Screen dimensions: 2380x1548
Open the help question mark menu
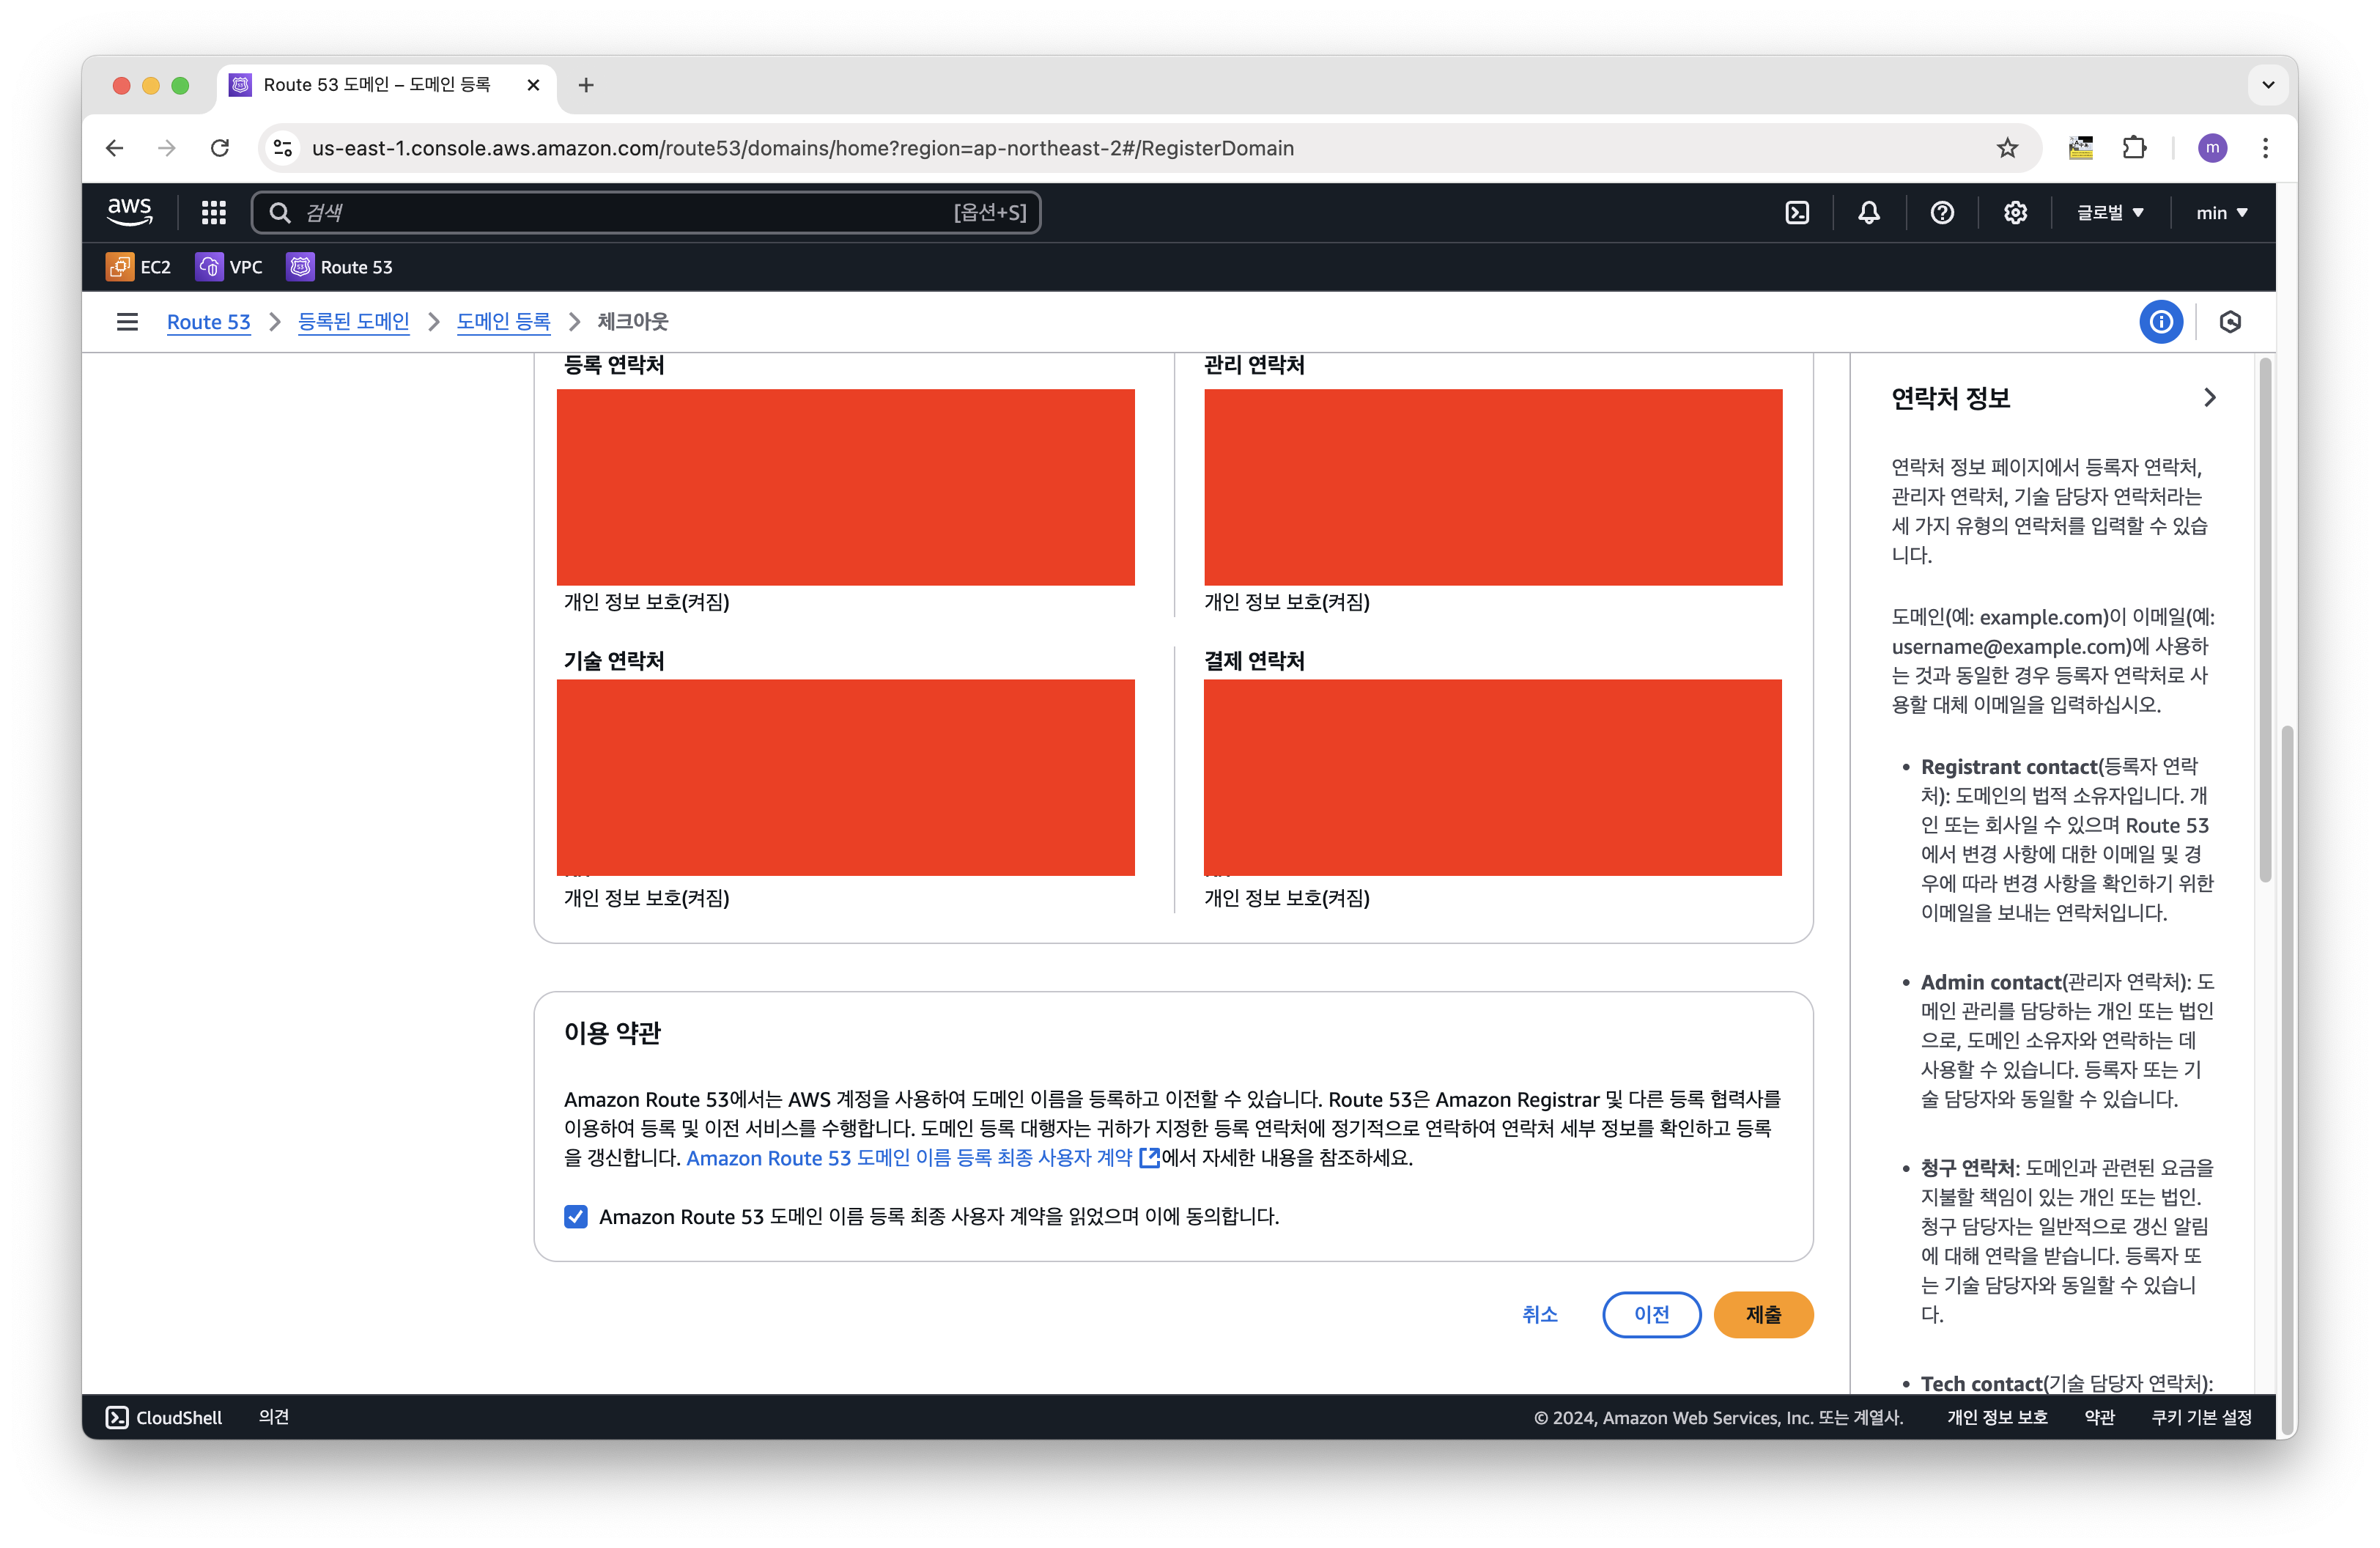[x=1941, y=212]
